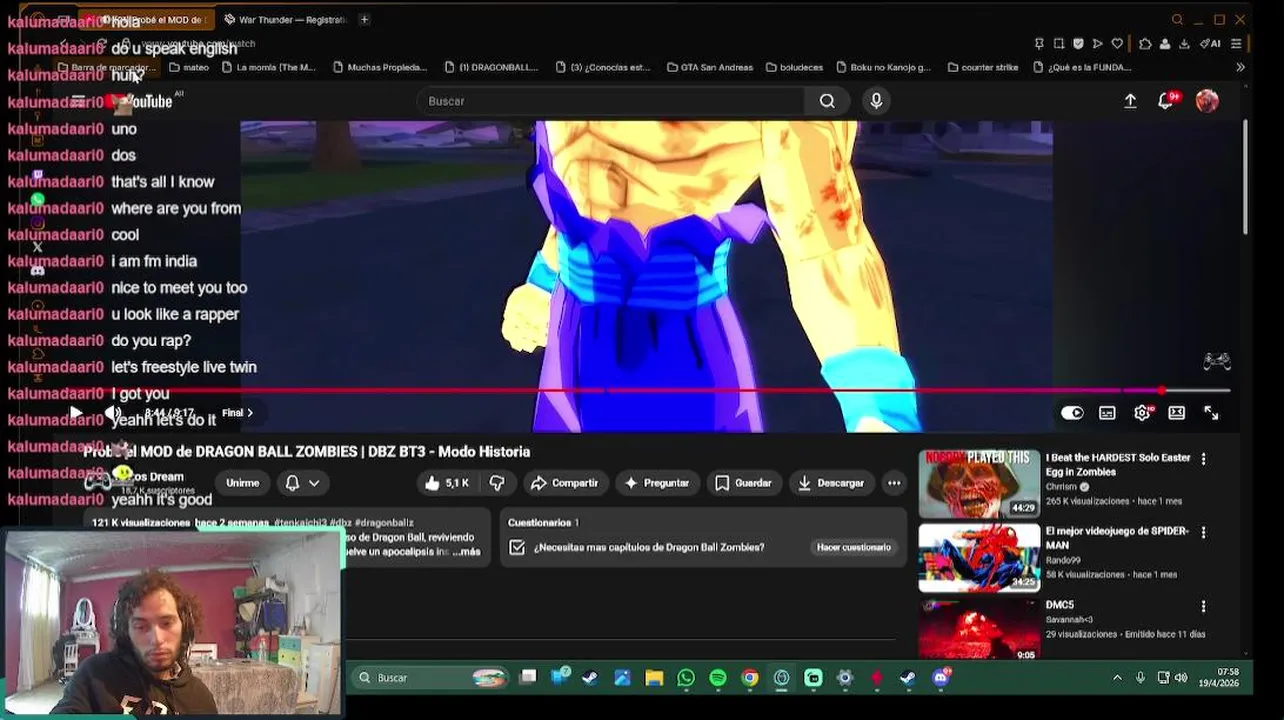
Task: Open the browser easy setup menu icon
Action: [x=1236, y=44]
